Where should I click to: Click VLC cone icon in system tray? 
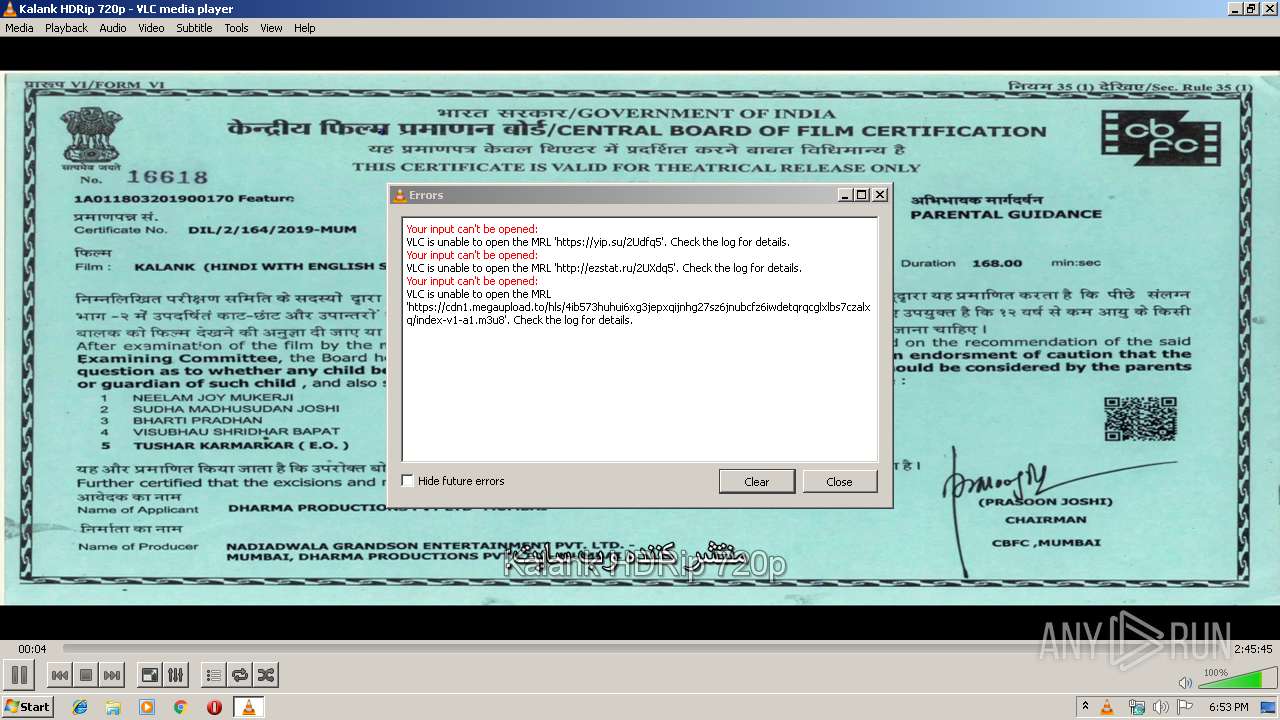[x=1107, y=707]
